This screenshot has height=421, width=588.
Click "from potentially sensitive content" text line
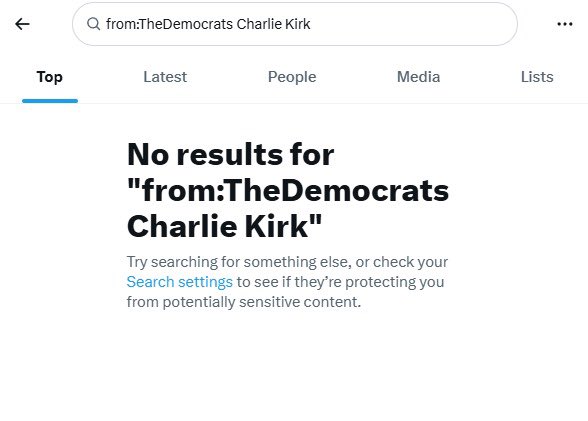244,302
